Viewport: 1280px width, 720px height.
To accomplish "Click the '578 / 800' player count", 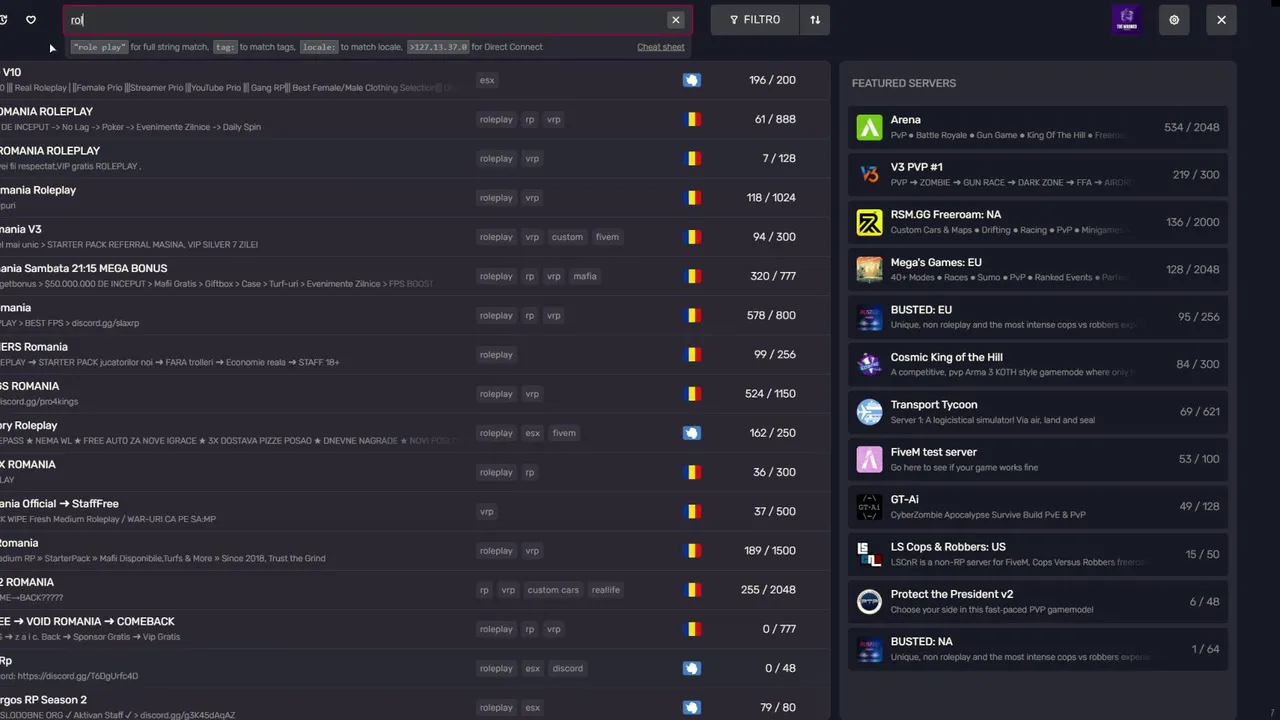I will click(x=773, y=315).
